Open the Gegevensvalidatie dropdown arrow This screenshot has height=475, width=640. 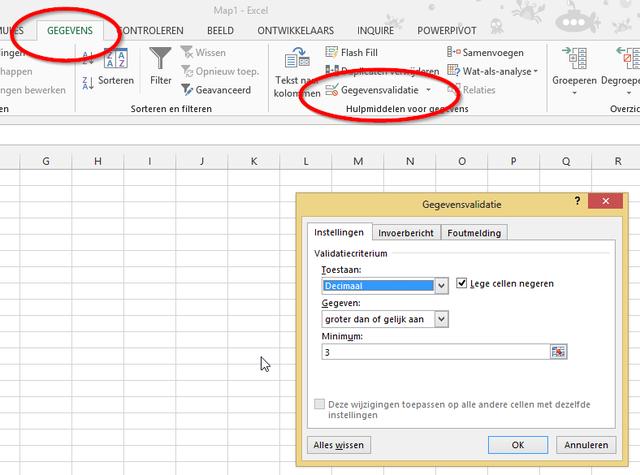(x=428, y=90)
